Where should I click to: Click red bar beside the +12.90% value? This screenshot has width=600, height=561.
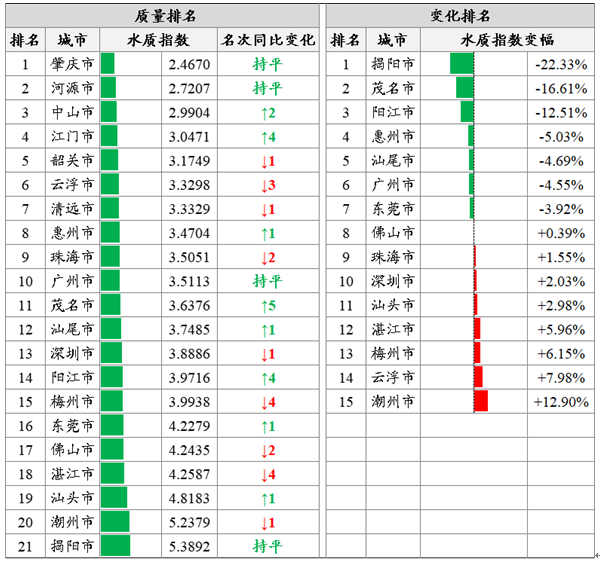[481, 401]
